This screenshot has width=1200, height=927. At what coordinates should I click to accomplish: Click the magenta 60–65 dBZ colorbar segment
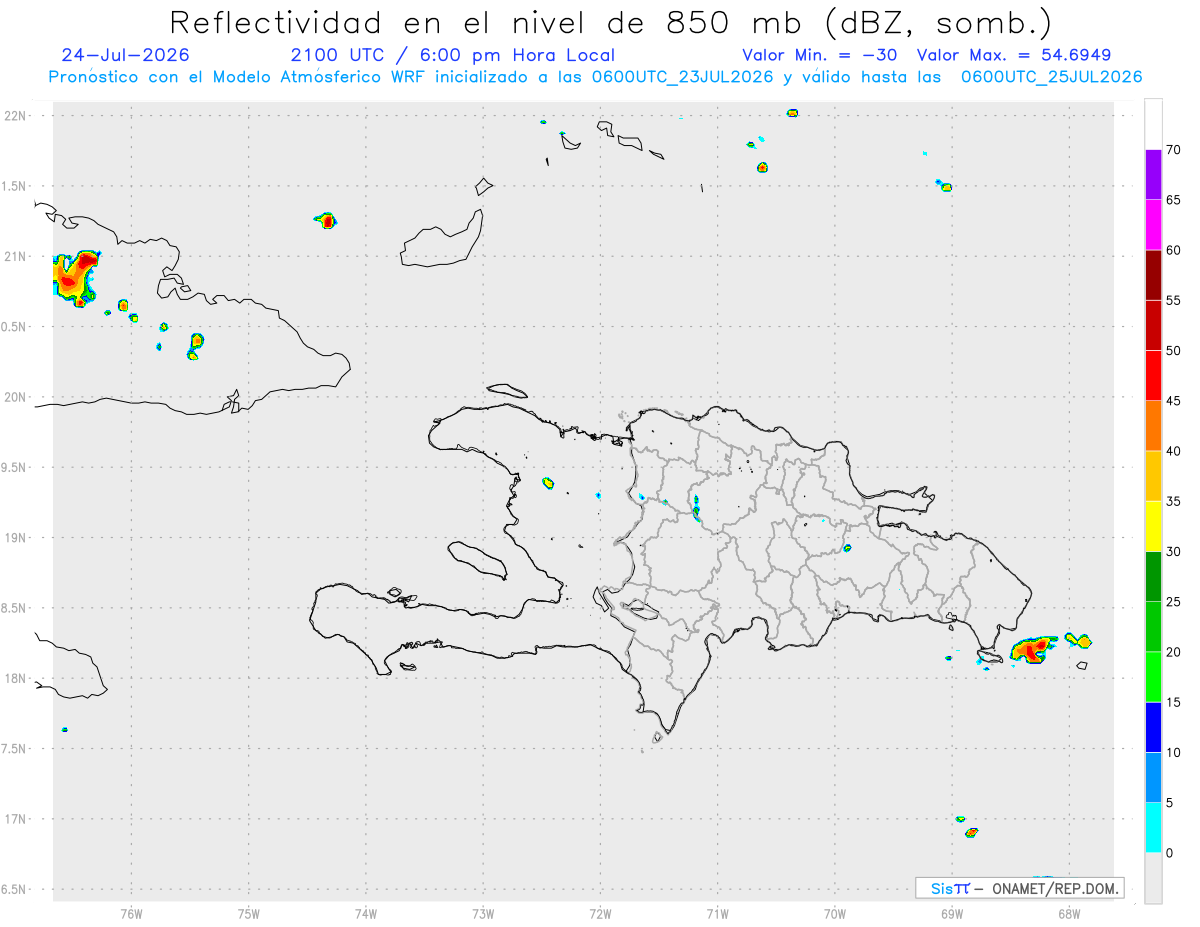coord(1153,225)
